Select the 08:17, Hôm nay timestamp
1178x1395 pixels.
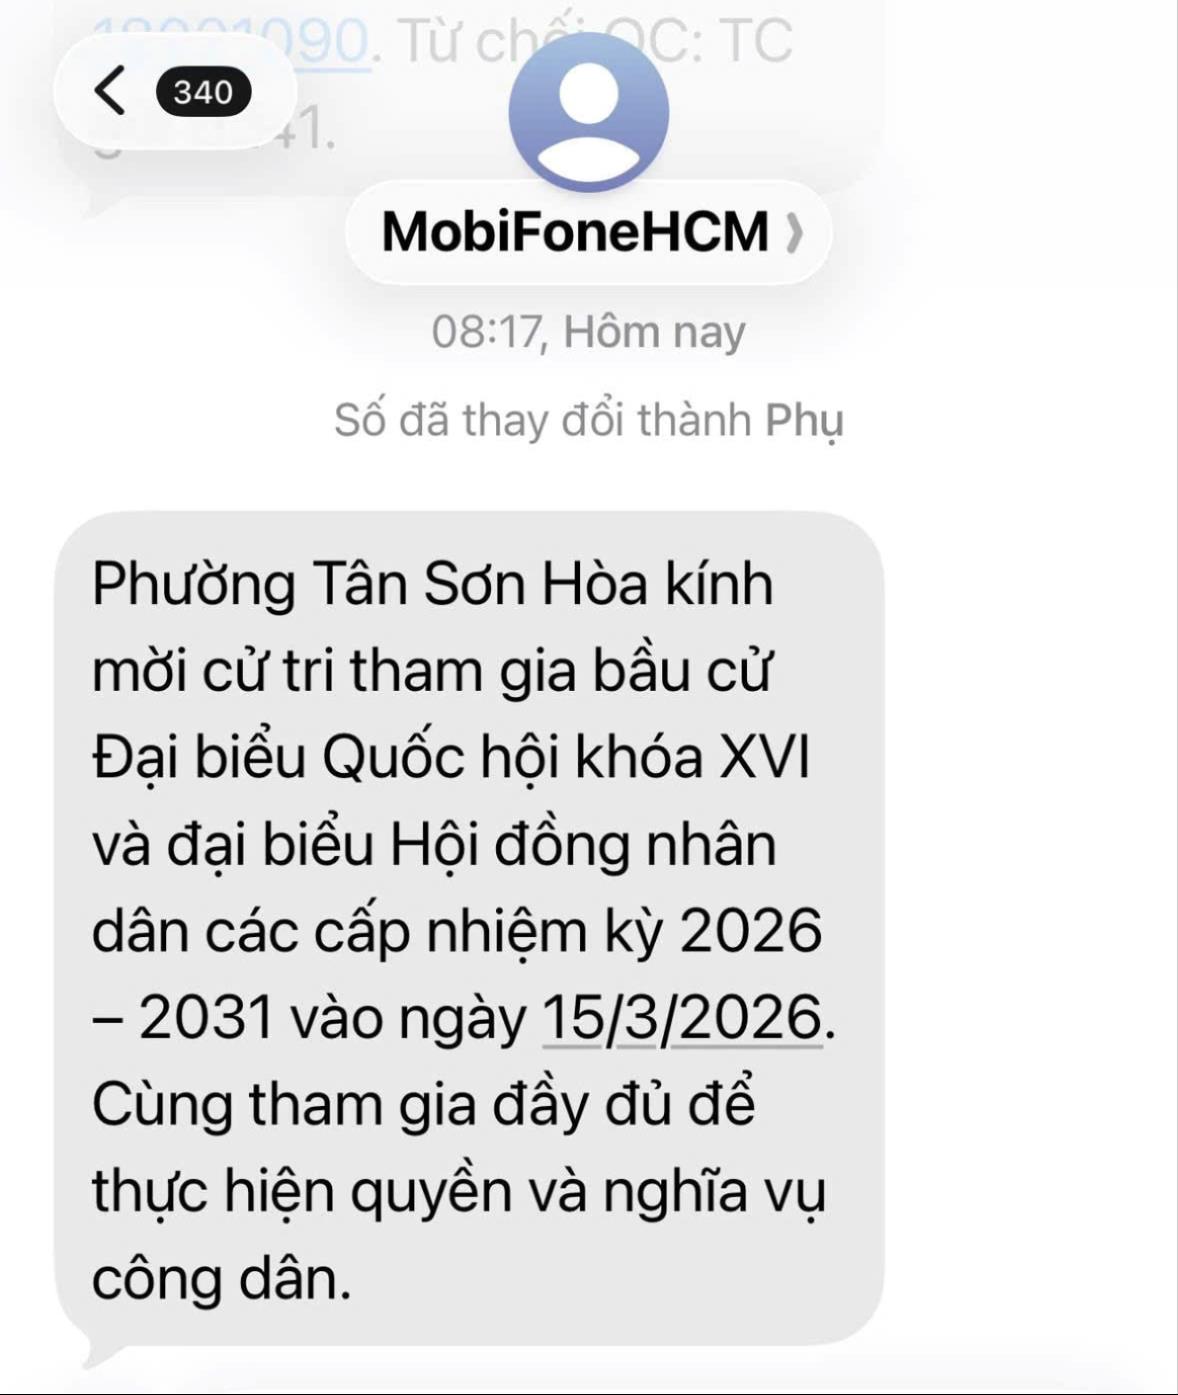point(589,333)
